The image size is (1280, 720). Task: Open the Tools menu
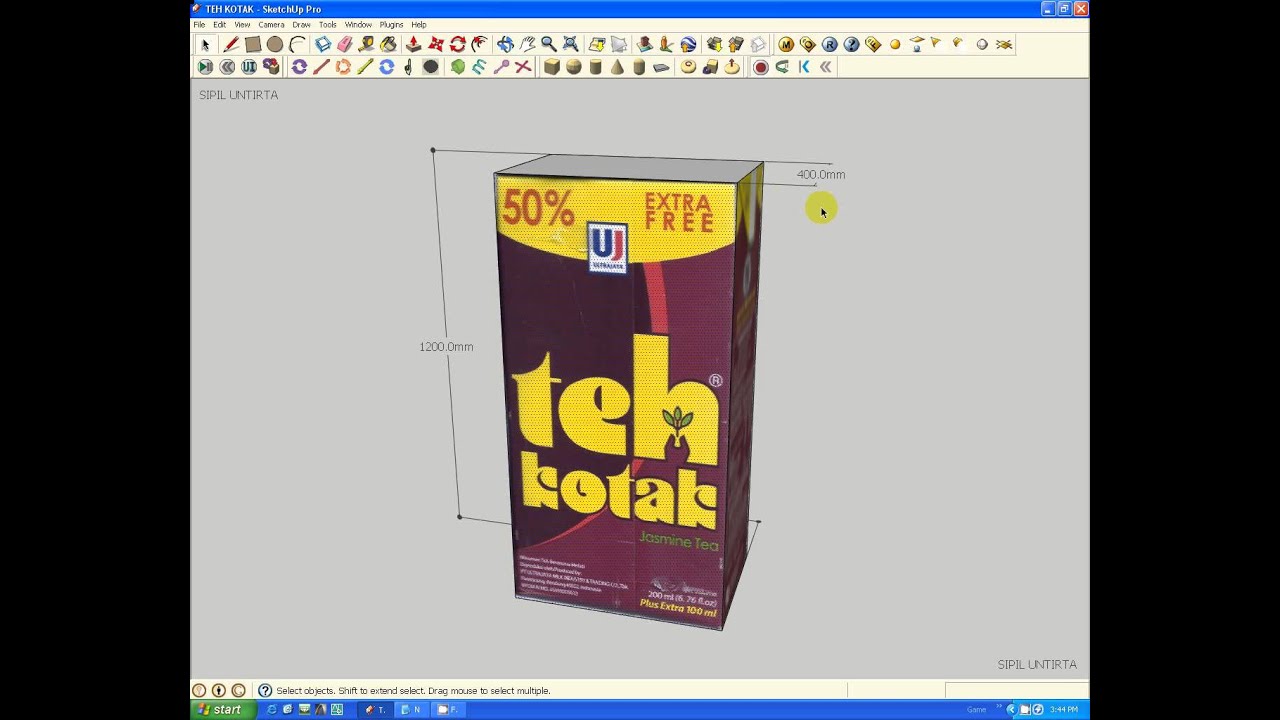tap(328, 24)
